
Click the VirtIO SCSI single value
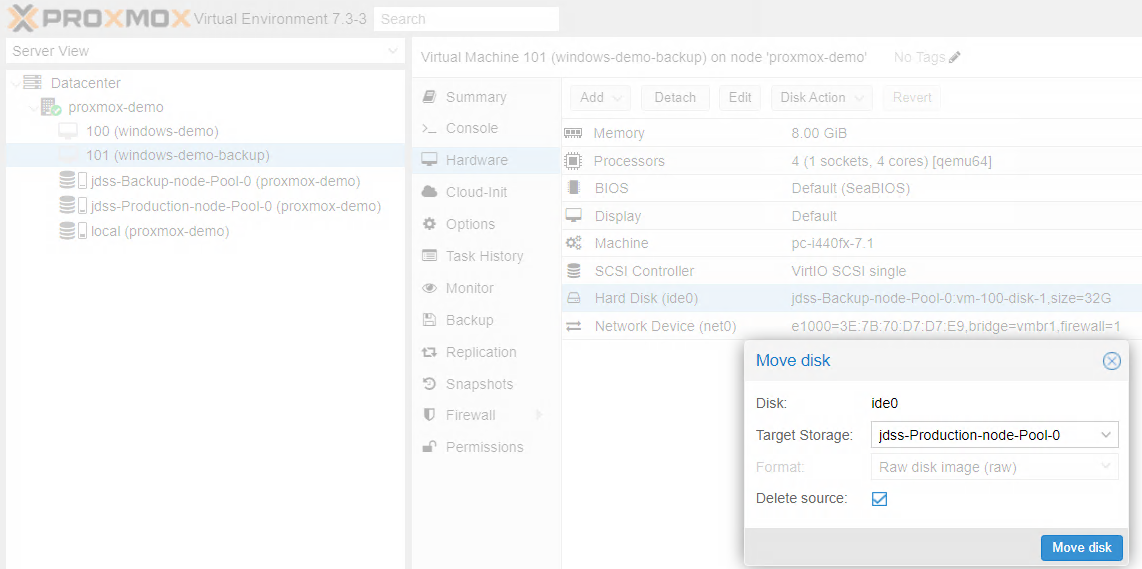848,271
